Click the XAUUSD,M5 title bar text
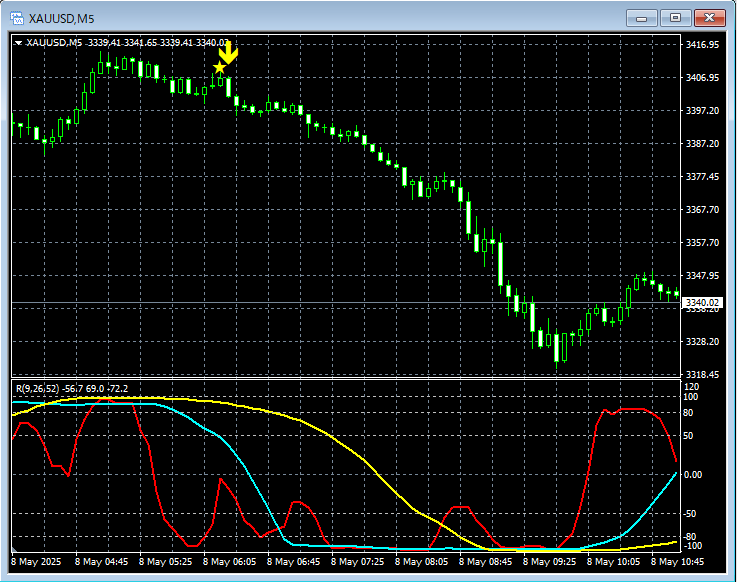The image size is (738, 582). coord(61,19)
